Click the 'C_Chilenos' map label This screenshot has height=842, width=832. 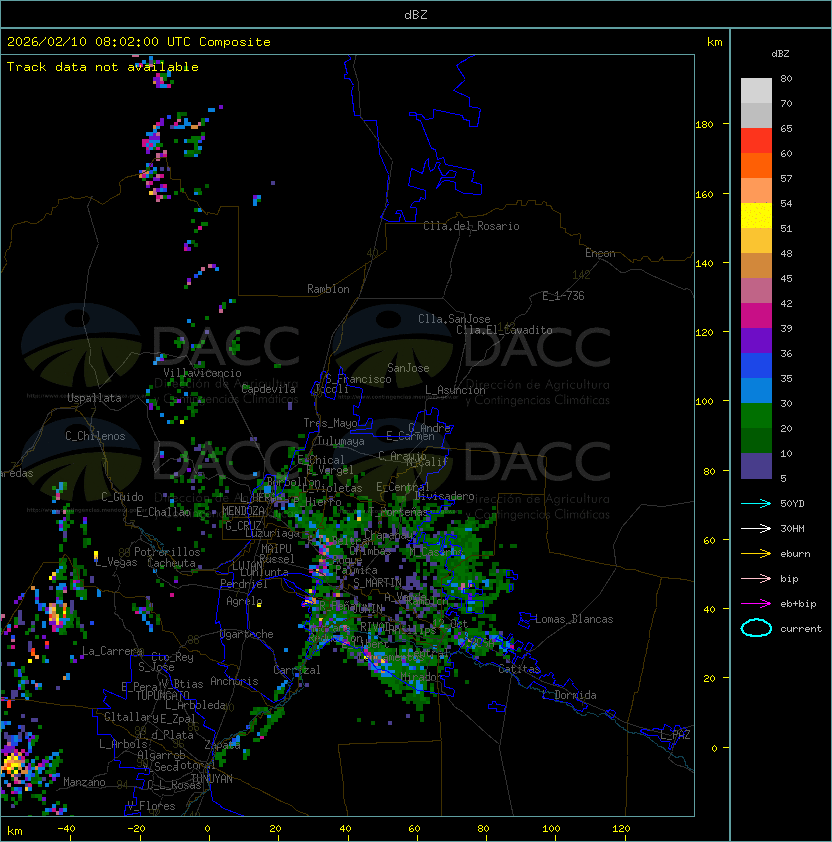(95, 436)
